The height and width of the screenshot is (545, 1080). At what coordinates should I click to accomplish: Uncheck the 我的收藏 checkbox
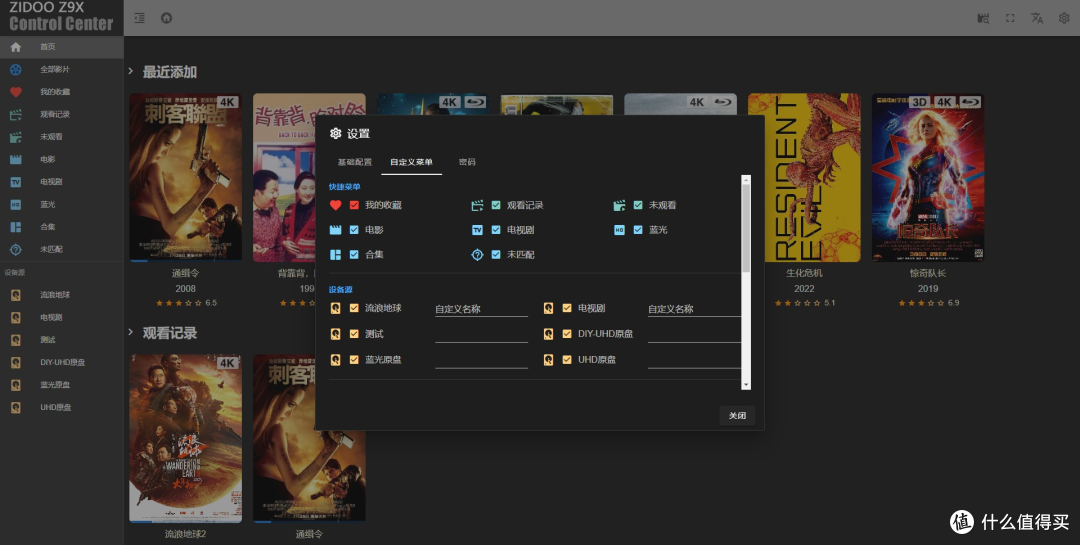click(x=354, y=205)
